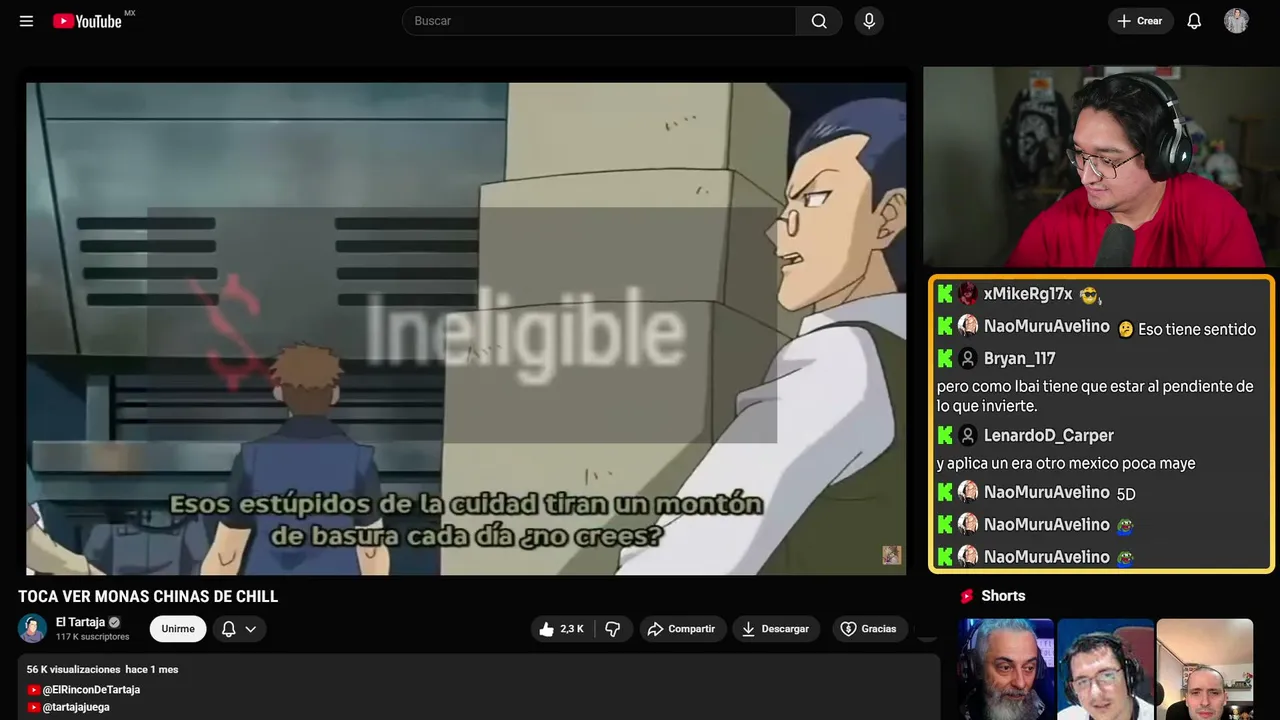Open the @ElRinconDeTartaja link
1280x720 pixels.
click(x=91, y=690)
